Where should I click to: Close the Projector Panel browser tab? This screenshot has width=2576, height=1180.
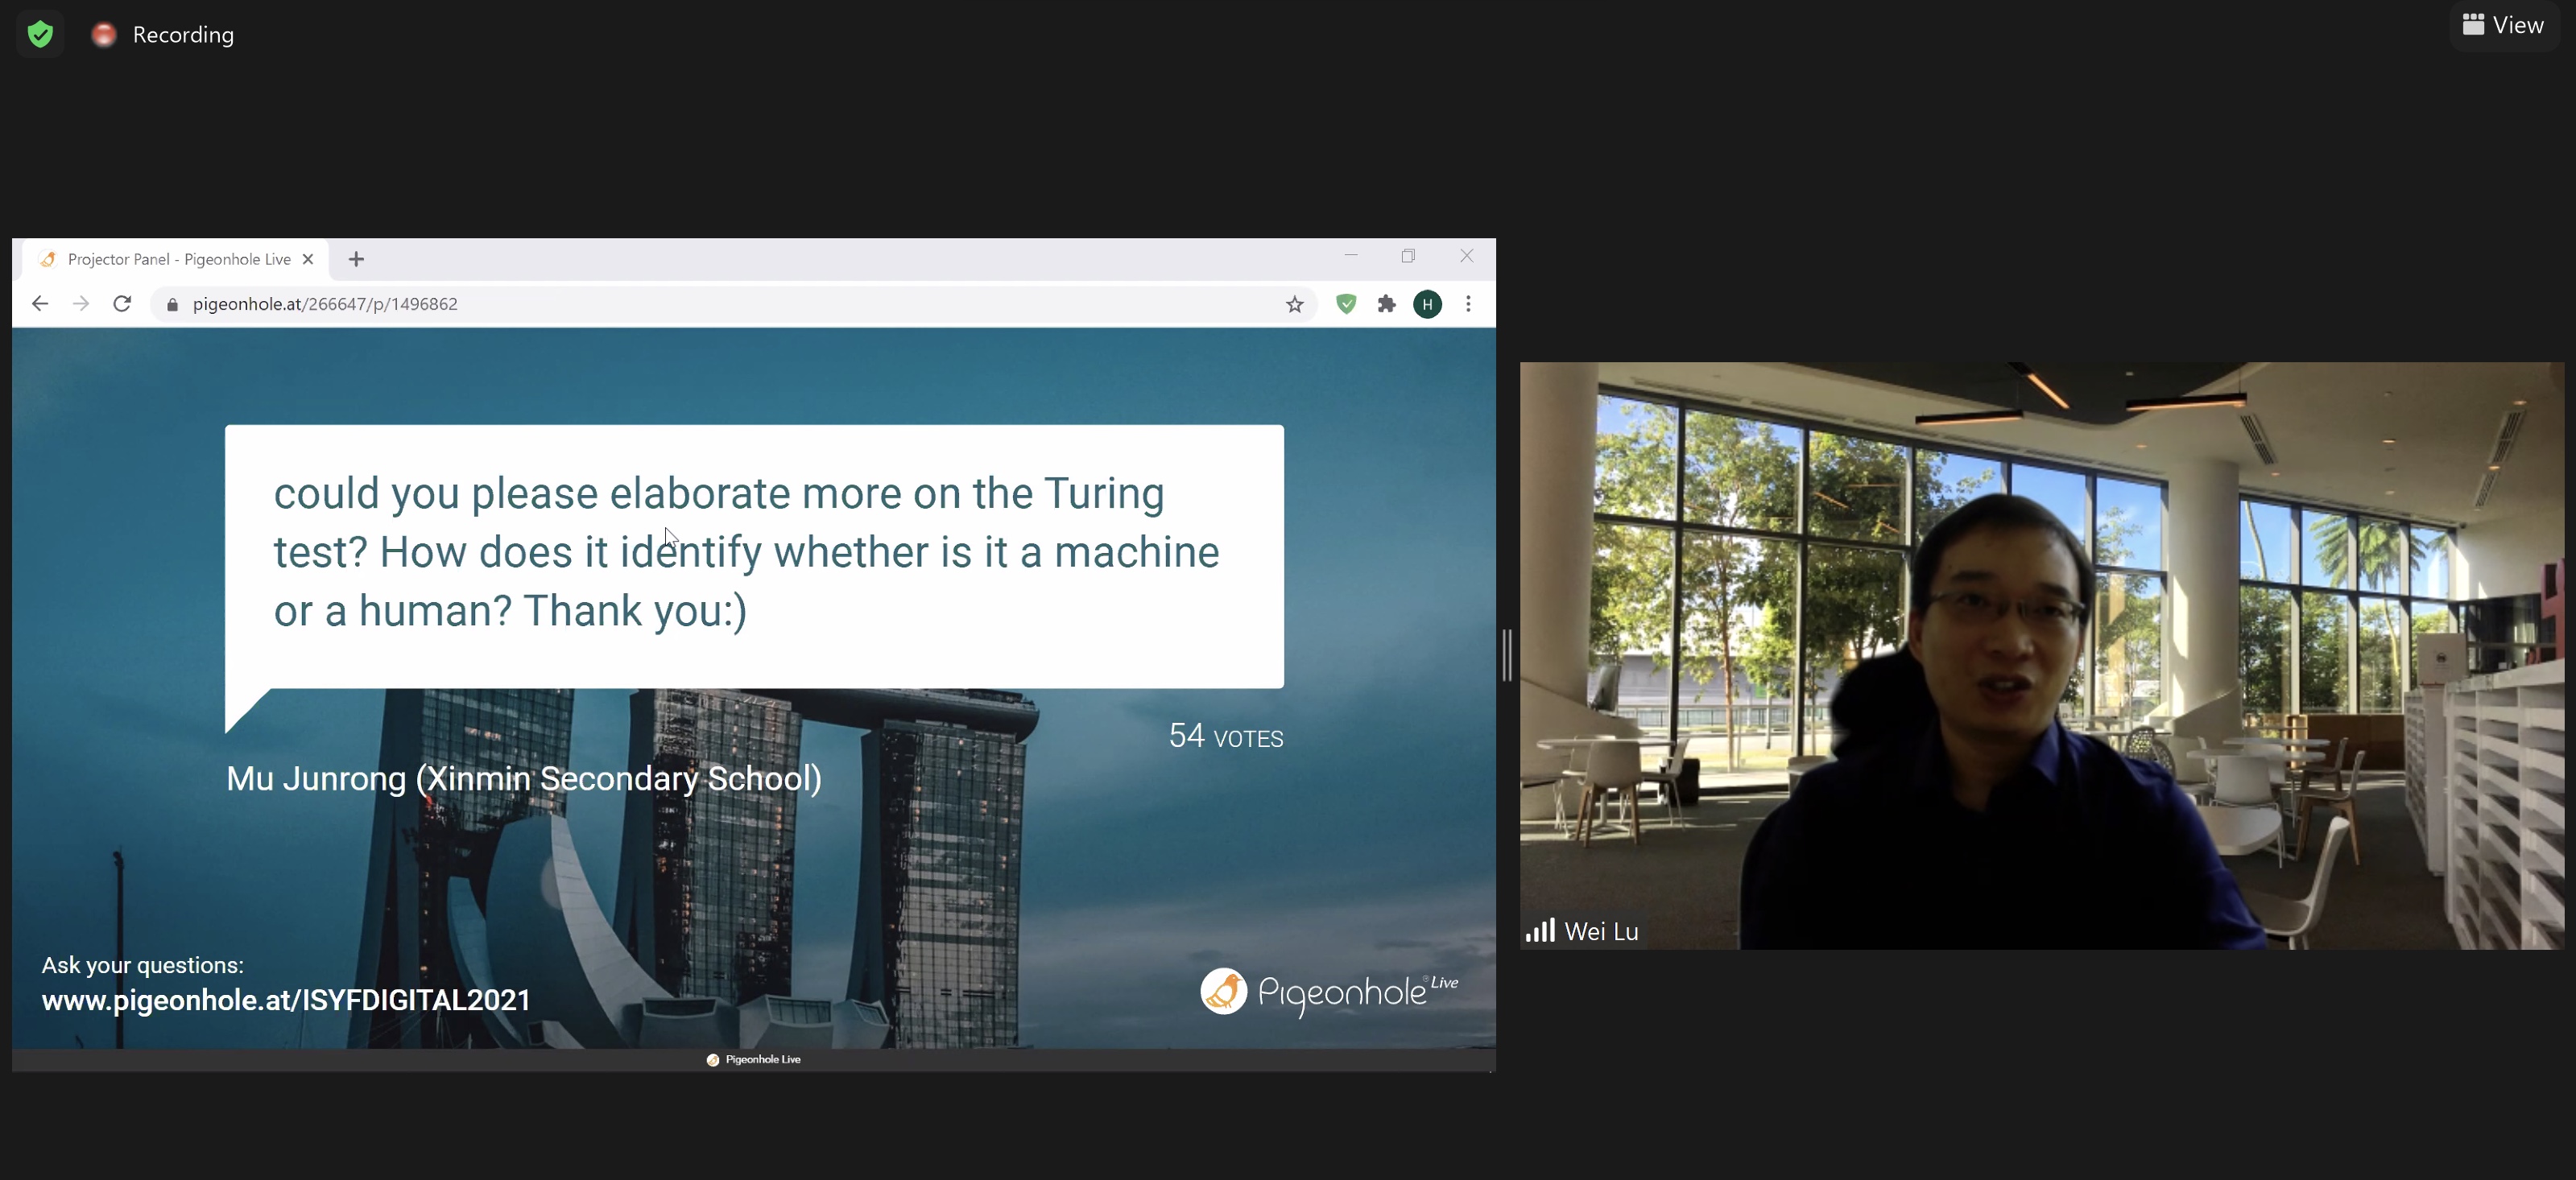coord(308,259)
